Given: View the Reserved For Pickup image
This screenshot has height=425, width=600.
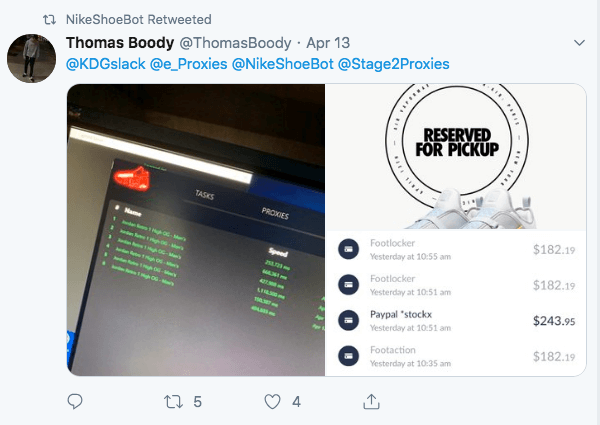Looking at the screenshot, I should pos(456,157).
